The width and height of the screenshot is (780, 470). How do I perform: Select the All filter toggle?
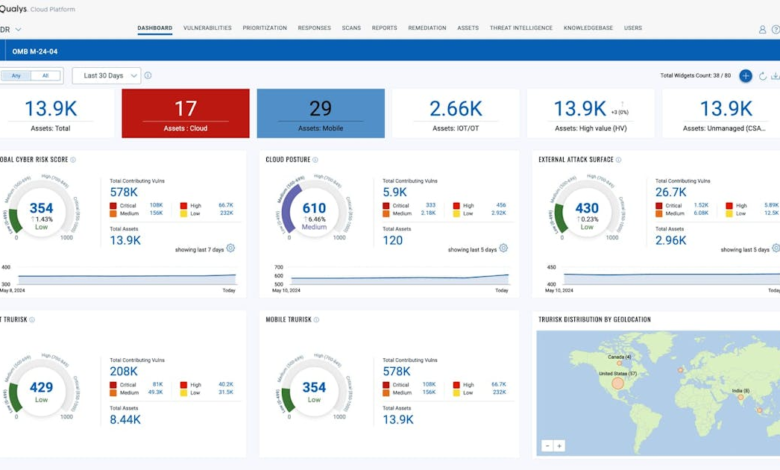[45, 76]
